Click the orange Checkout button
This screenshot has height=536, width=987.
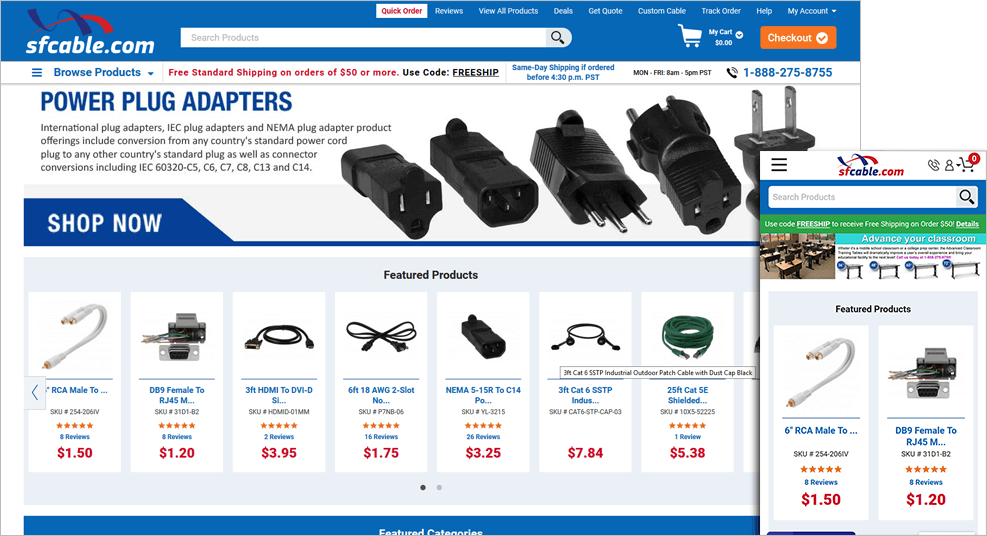[798, 38]
